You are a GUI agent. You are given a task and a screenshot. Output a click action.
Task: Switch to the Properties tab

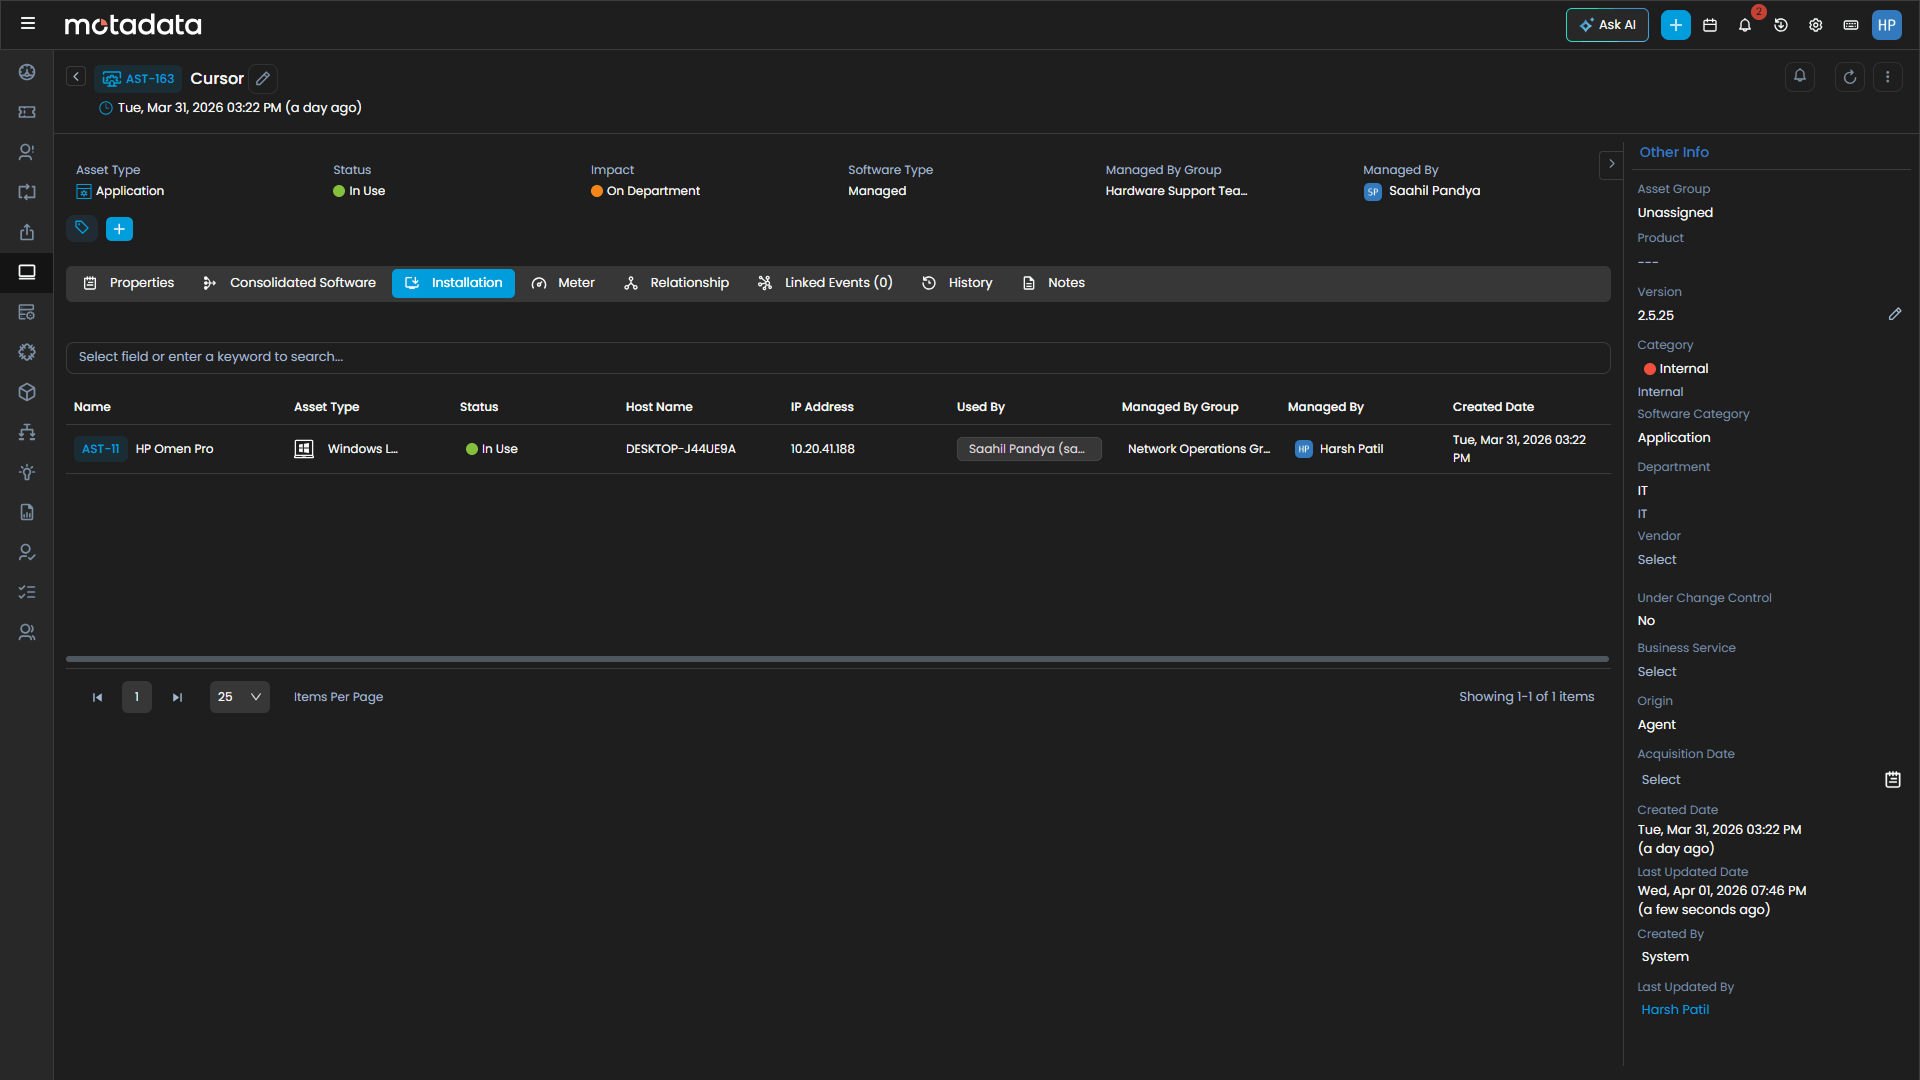point(140,283)
